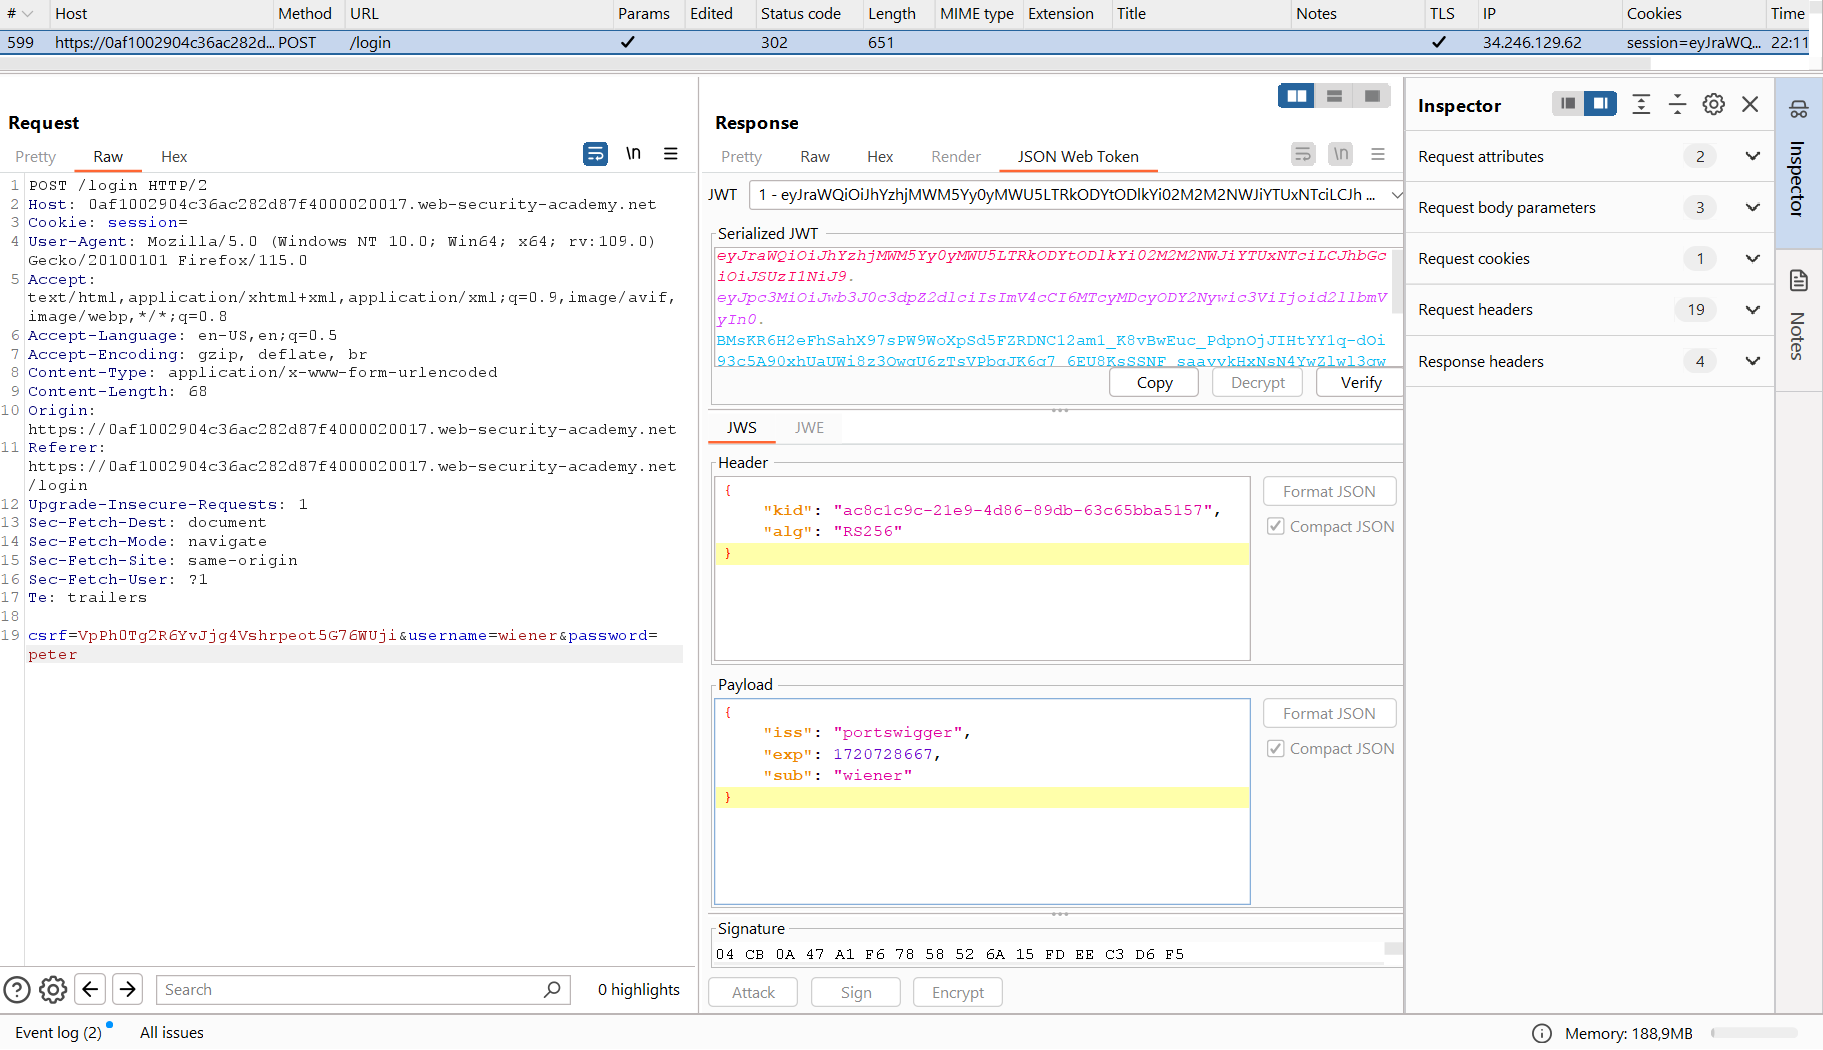
Task: Open Event log
Action: (58, 1033)
